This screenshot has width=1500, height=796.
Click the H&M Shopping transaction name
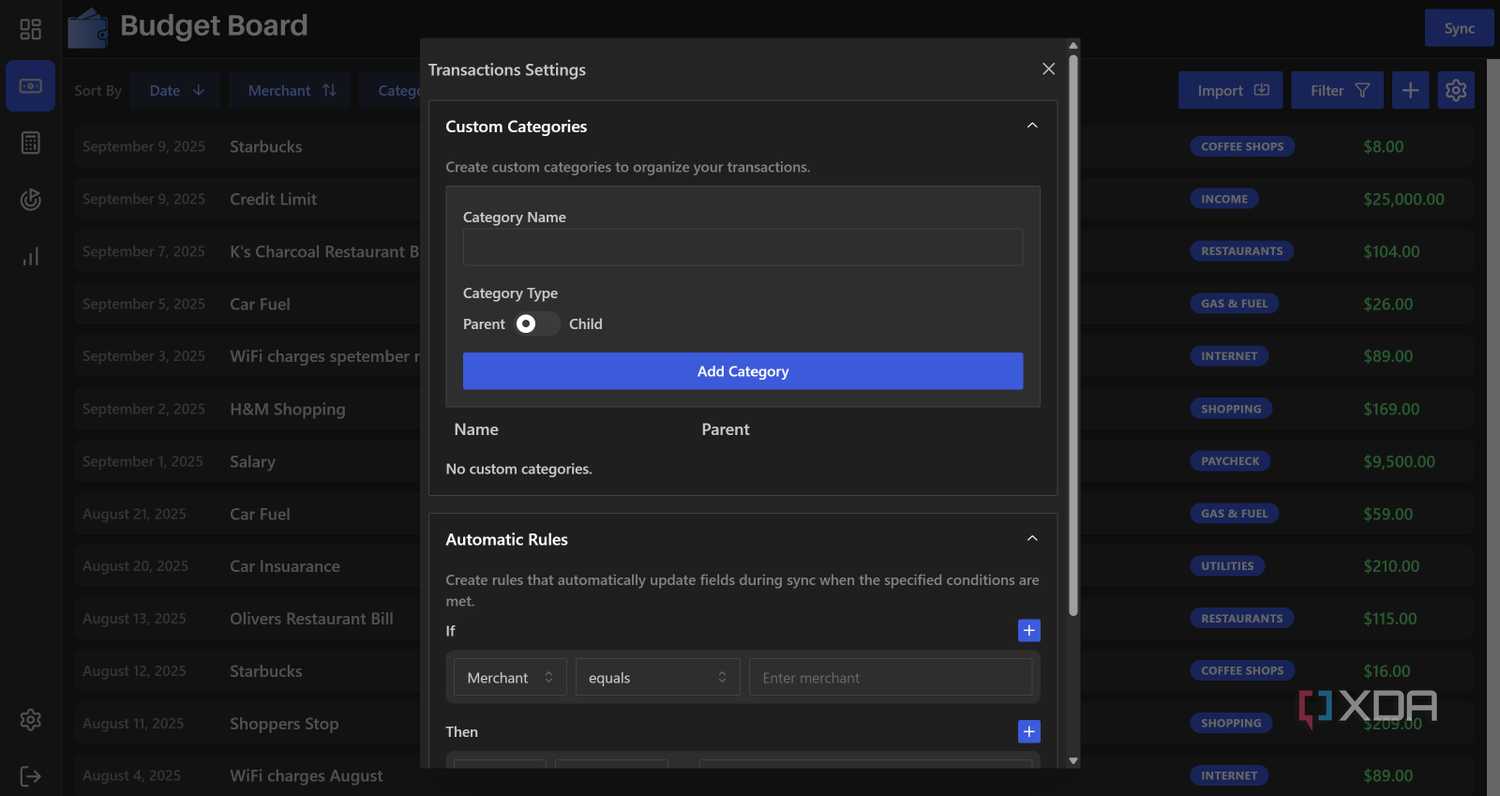click(x=288, y=409)
